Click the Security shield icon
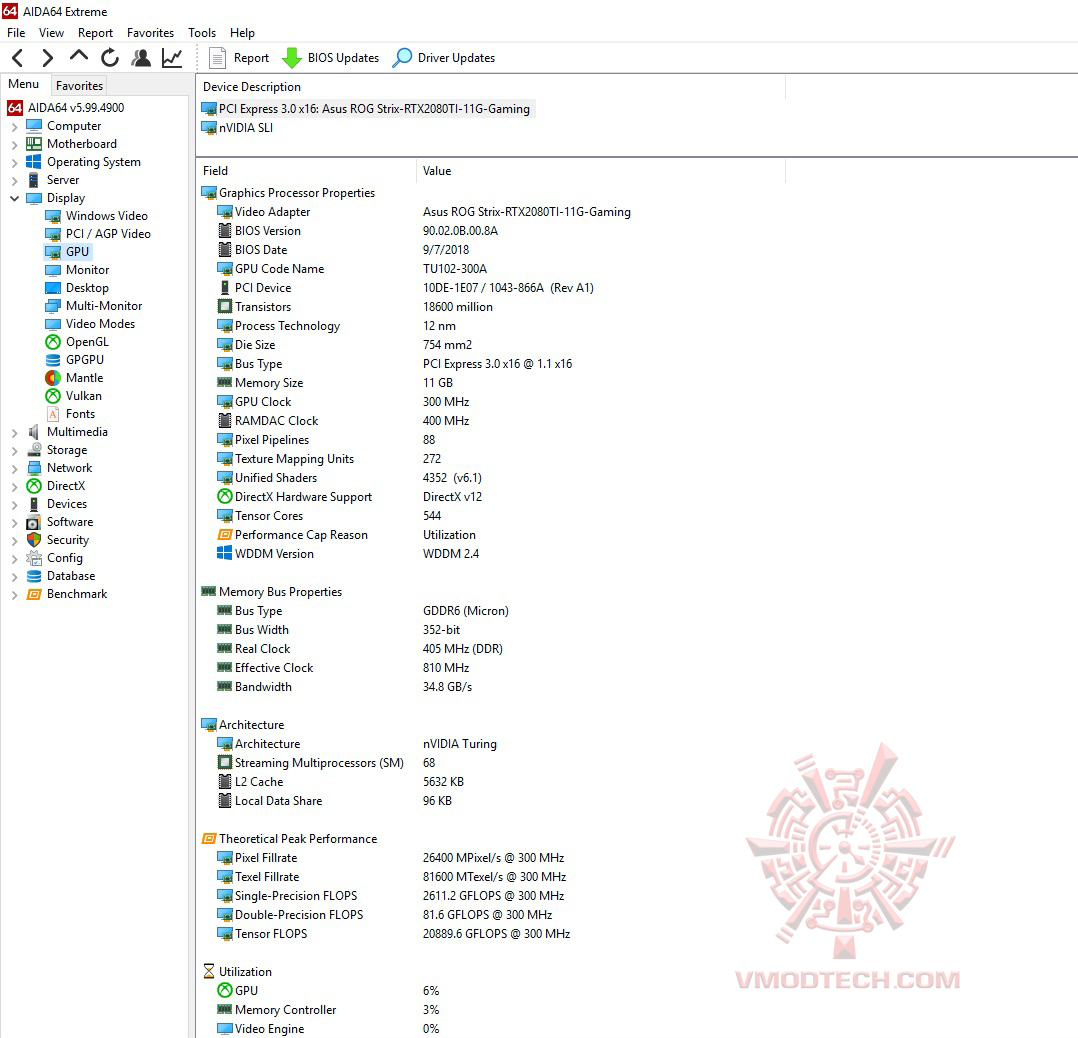The height and width of the screenshot is (1038, 1078). (x=34, y=540)
